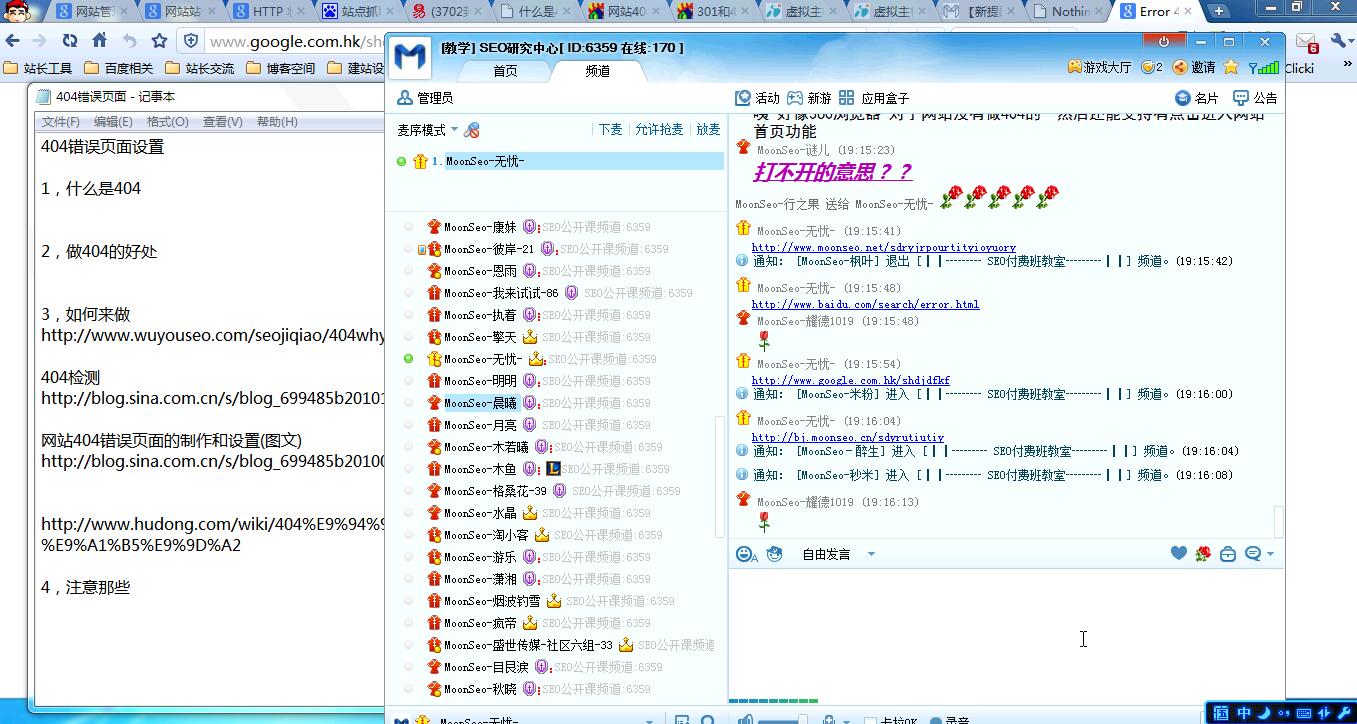Open 帮助(H) menu in Notepad

coord(277,122)
